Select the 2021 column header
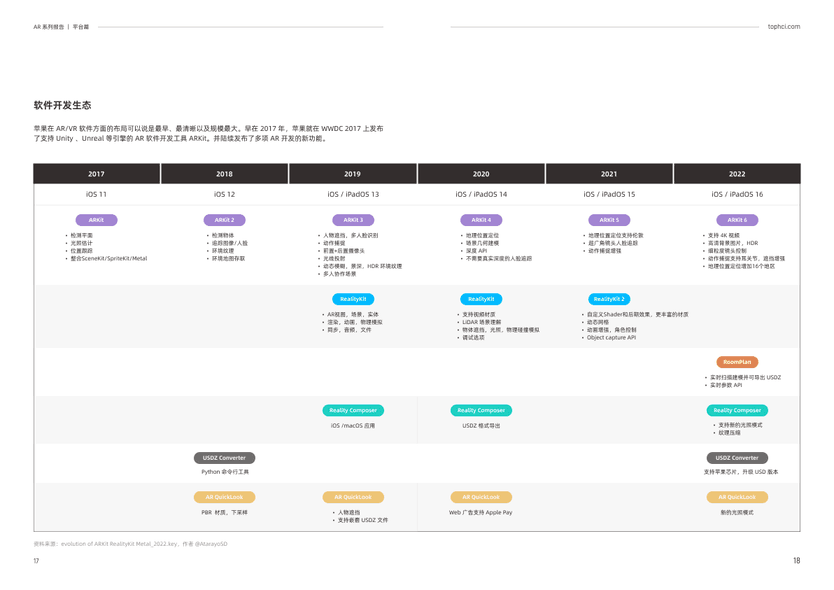Viewport: 834px width, 590px height. point(609,174)
